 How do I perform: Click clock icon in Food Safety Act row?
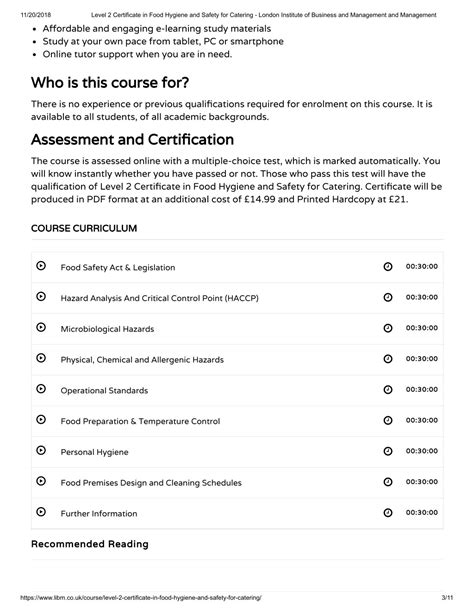[388, 267]
